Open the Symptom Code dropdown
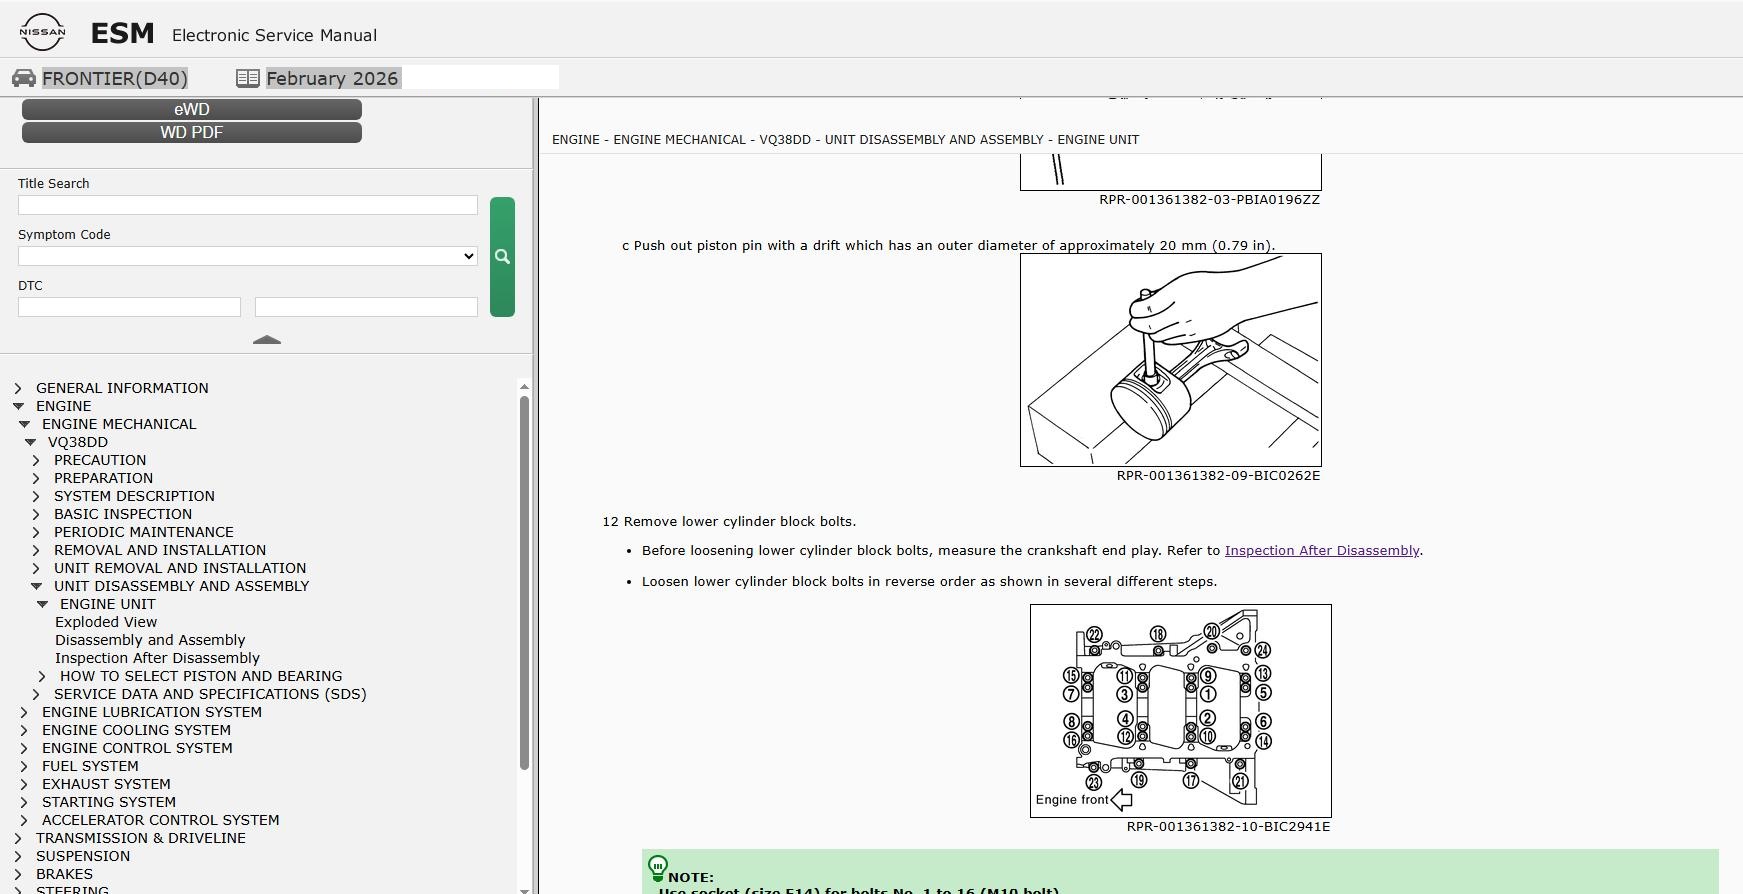Viewport: 1743px width, 894px height. (x=248, y=256)
